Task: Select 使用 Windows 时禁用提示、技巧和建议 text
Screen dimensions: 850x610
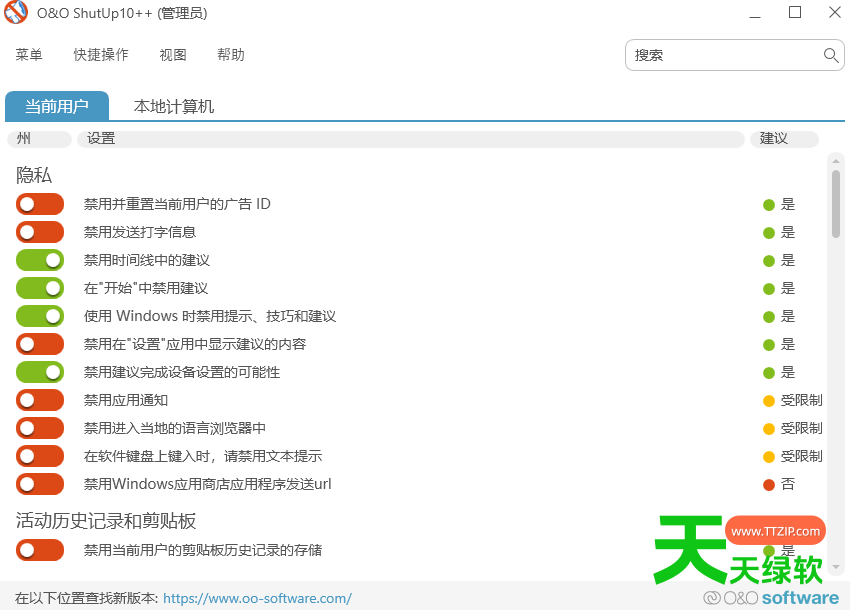Action: tap(210, 316)
